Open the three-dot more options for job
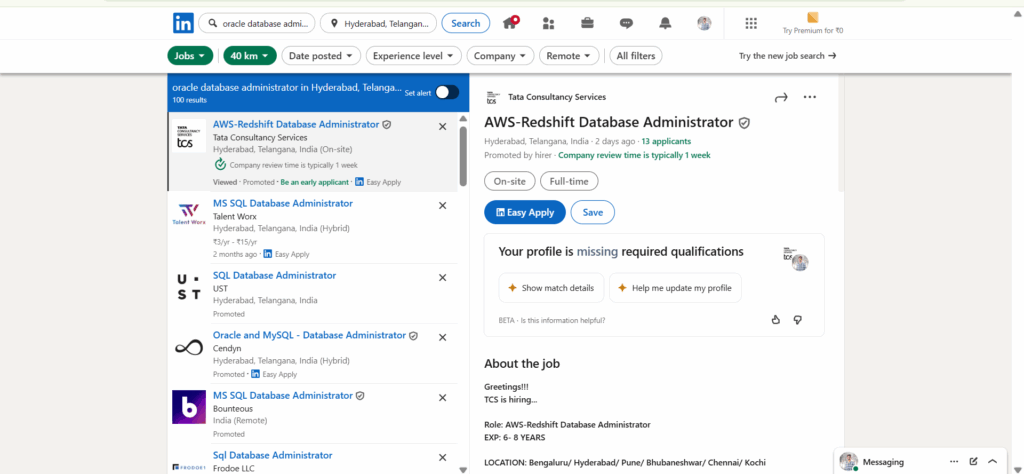The image size is (1024, 474). tap(810, 97)
